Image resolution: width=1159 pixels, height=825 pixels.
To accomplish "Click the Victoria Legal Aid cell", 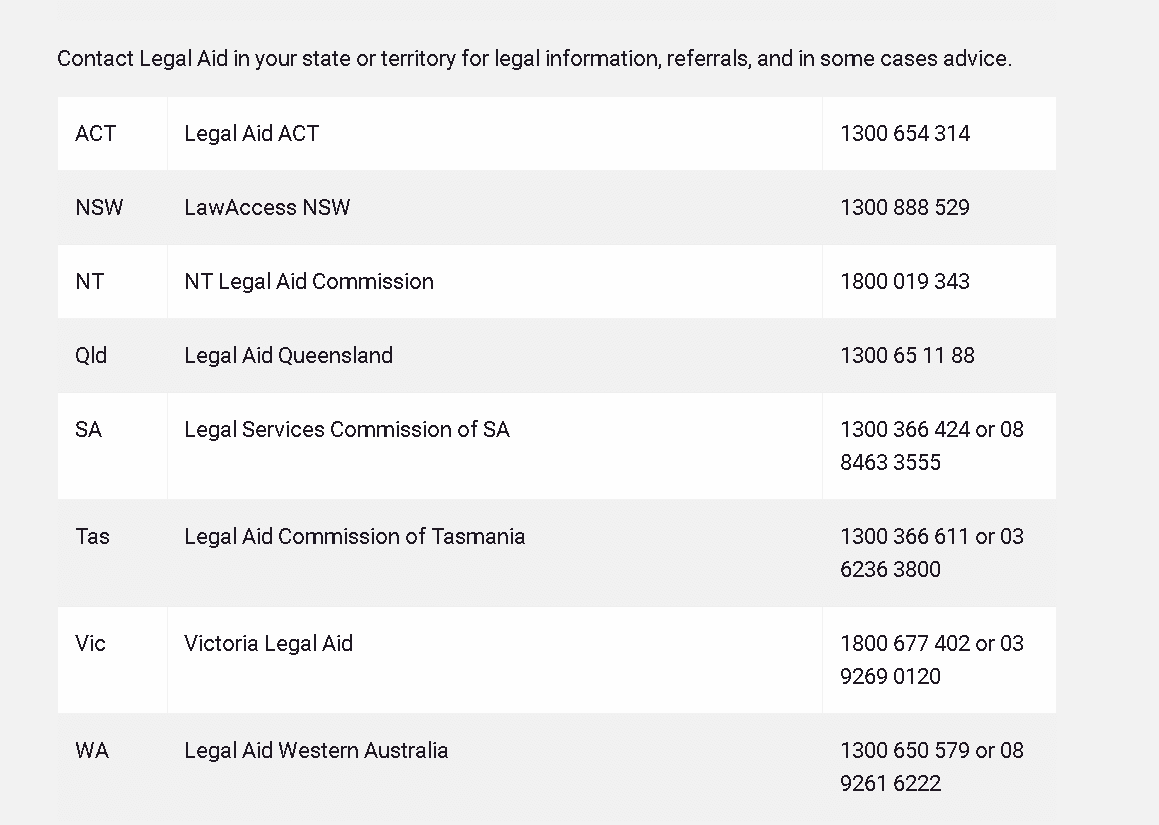I will pyautogui.click(x=268, y=644).
